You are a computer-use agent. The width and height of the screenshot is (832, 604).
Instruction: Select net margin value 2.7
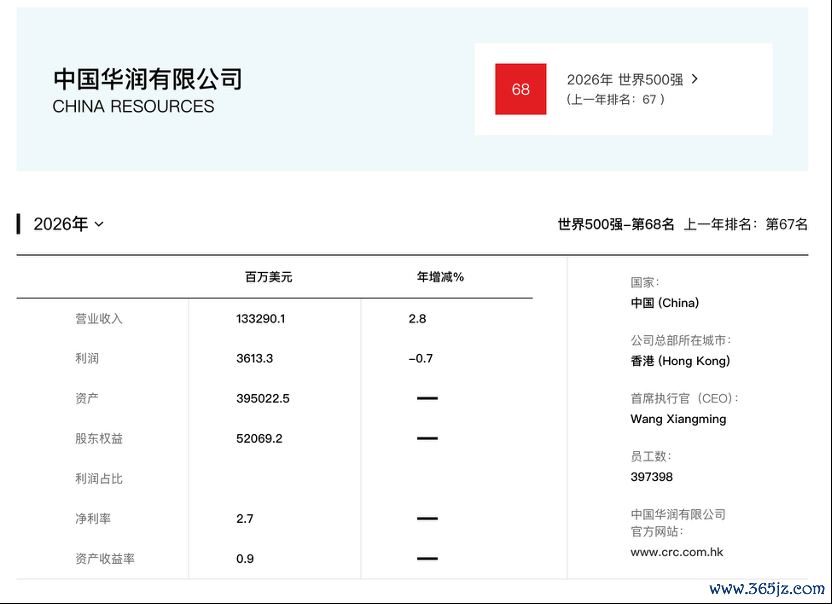point(245,519)
